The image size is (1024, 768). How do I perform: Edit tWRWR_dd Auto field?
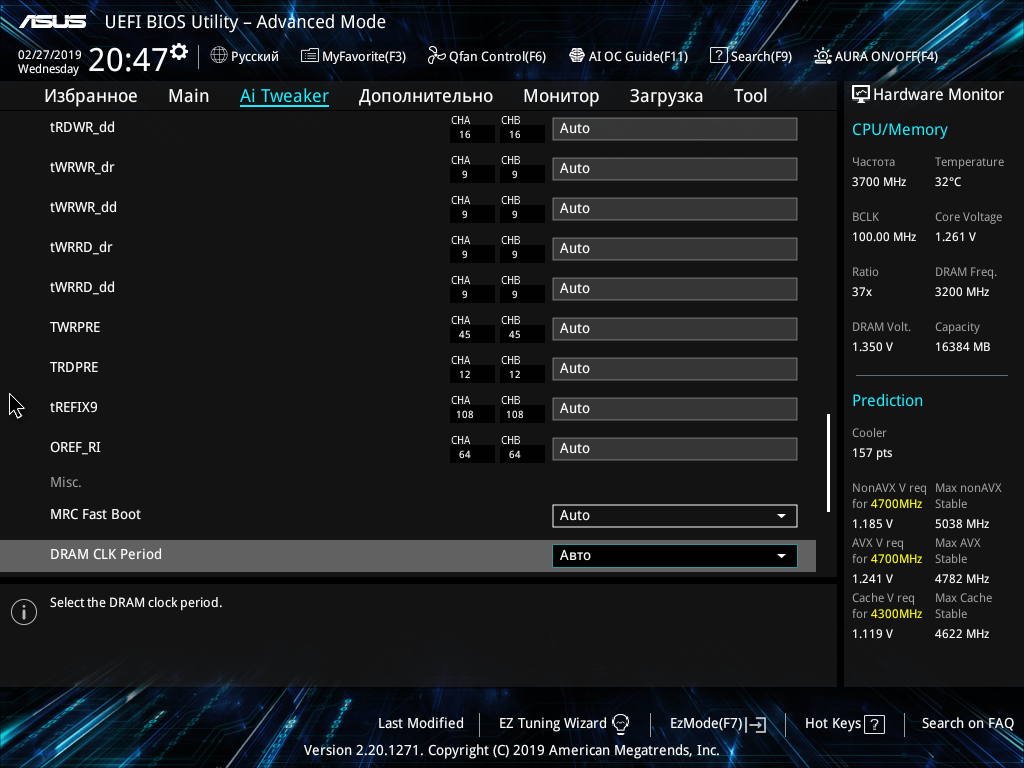pyautogui.click(x=675, y=208)
